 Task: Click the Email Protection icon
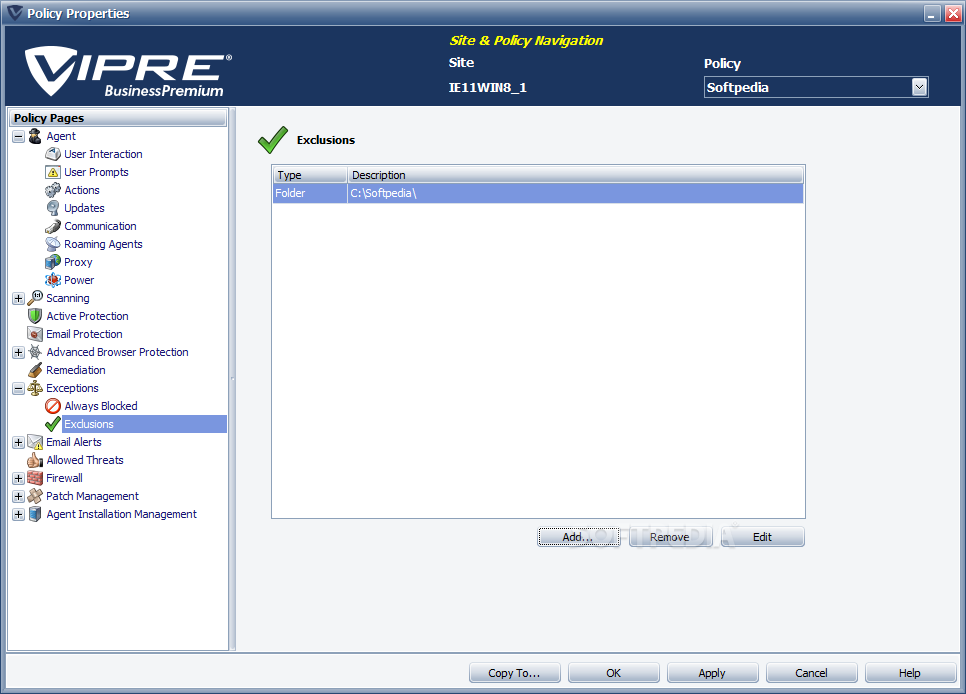coord(35,334)
